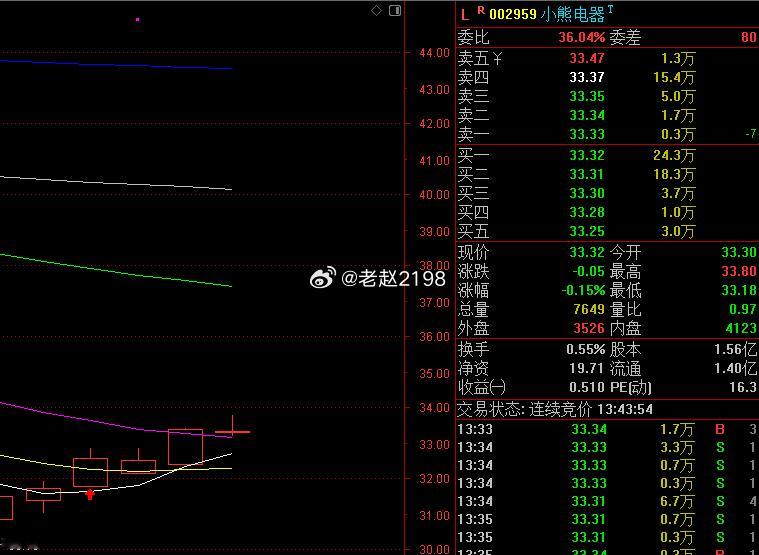
Task: Click the large hollow red candlestick
Action: (185, 447)
